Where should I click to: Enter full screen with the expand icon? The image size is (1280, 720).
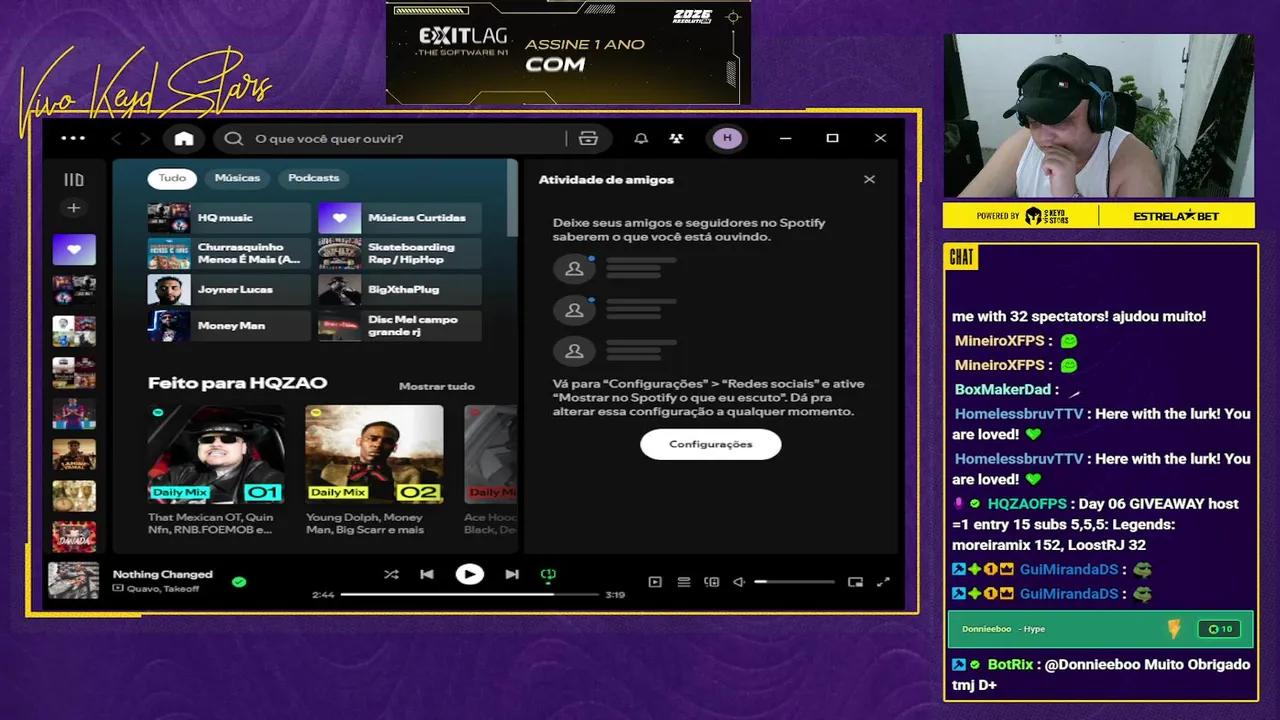pyautogui.click(x=883, y=582)
